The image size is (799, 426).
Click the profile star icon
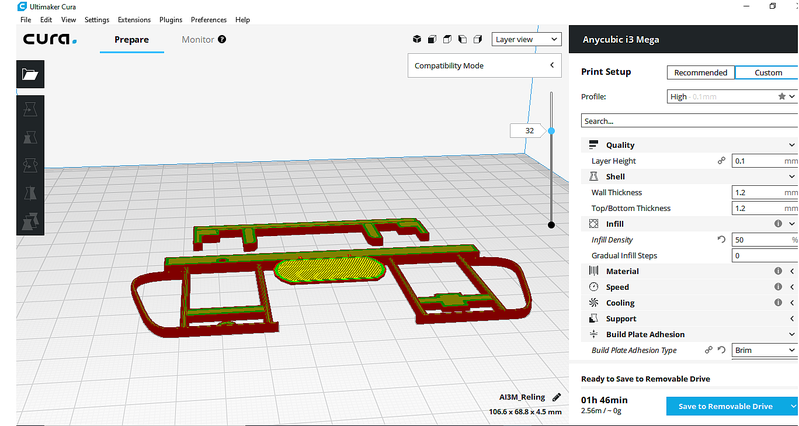782,96
